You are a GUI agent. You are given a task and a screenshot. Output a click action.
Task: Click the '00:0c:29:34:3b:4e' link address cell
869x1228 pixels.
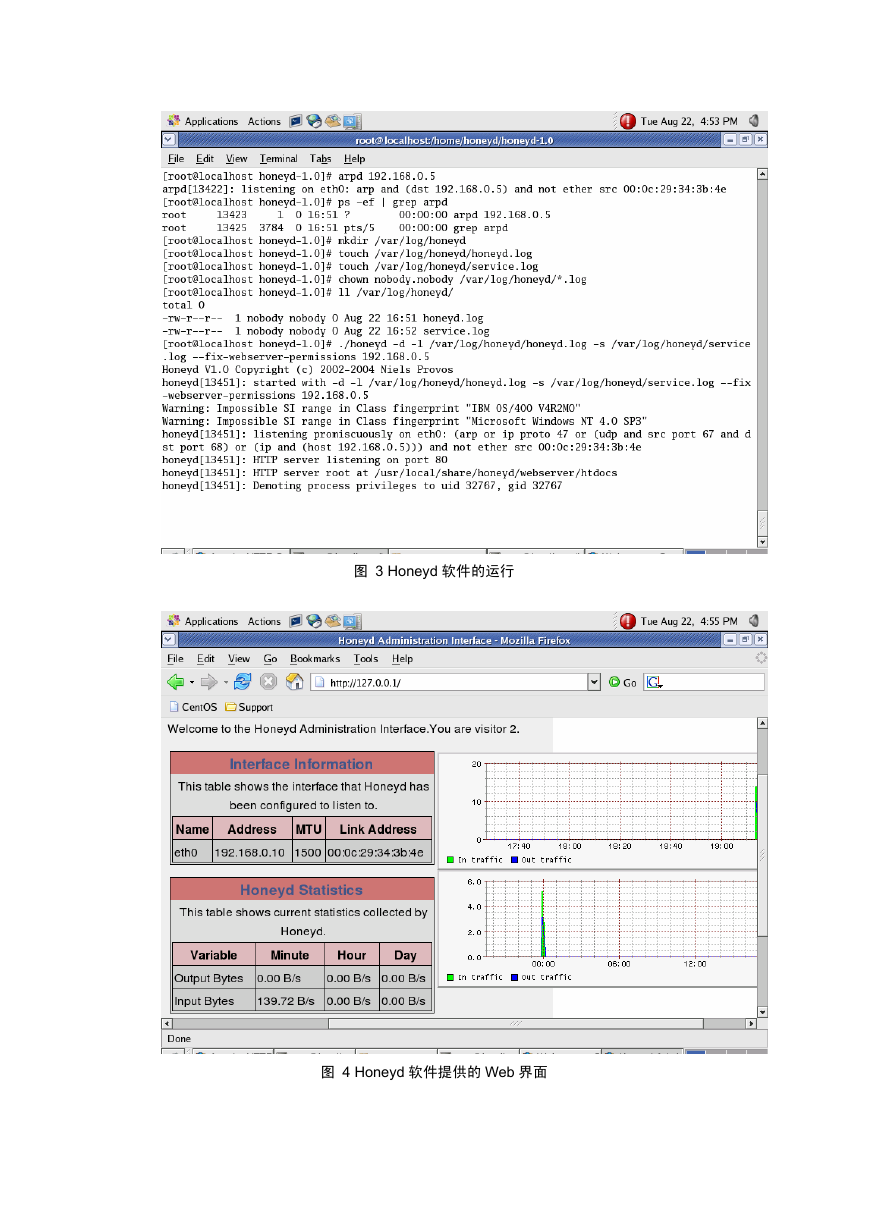click(x=378, y=853)
